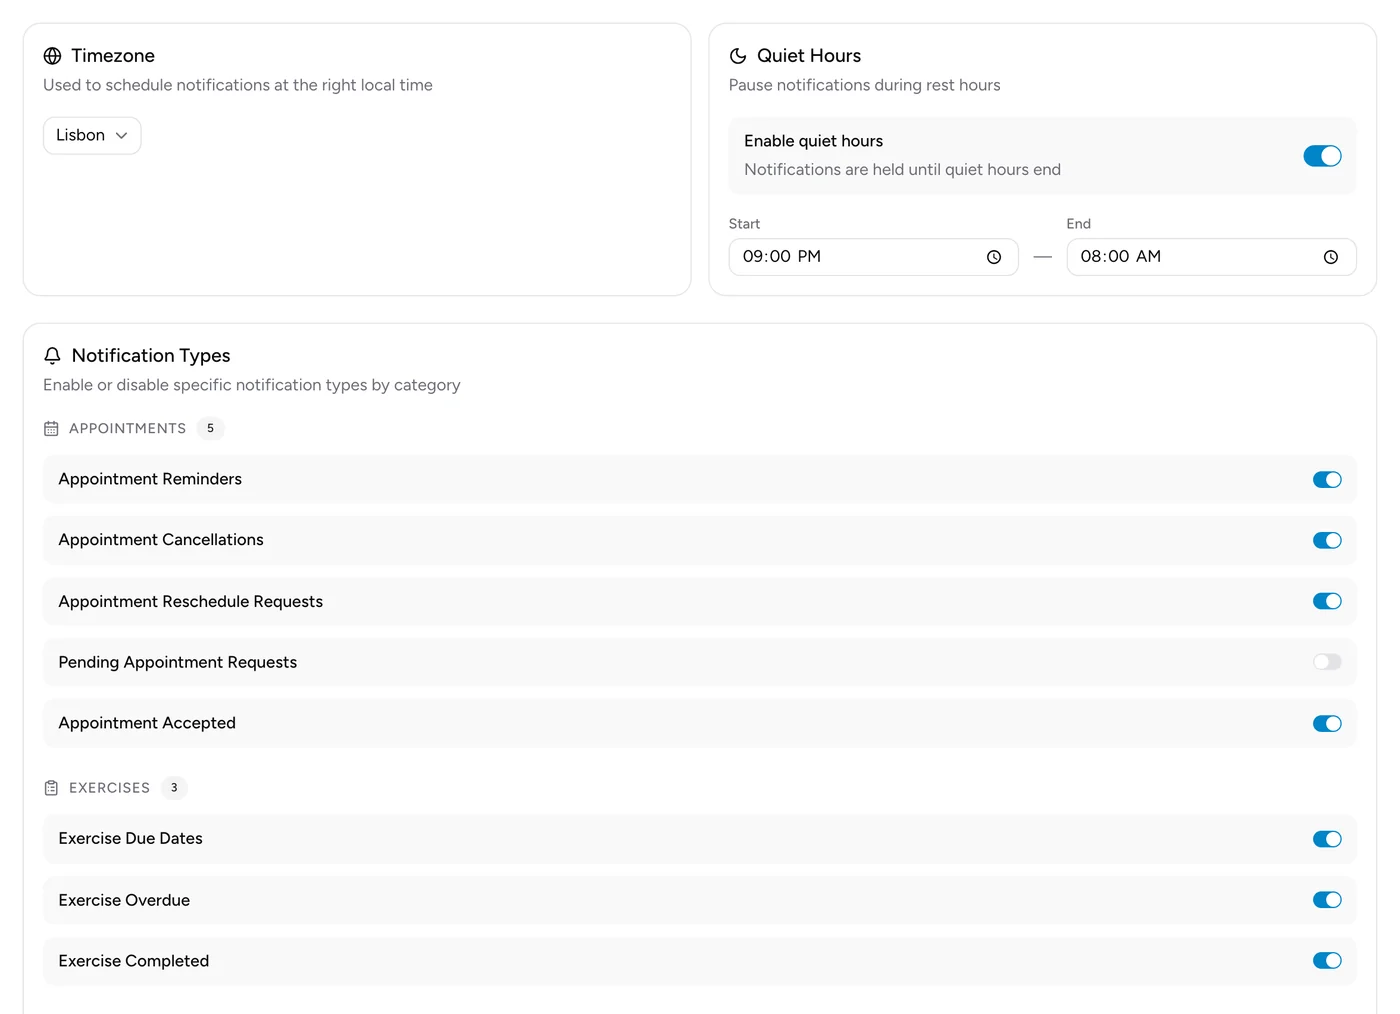
Task: Disable Appointment Reminders notifications
Action: click(1327, 480)
